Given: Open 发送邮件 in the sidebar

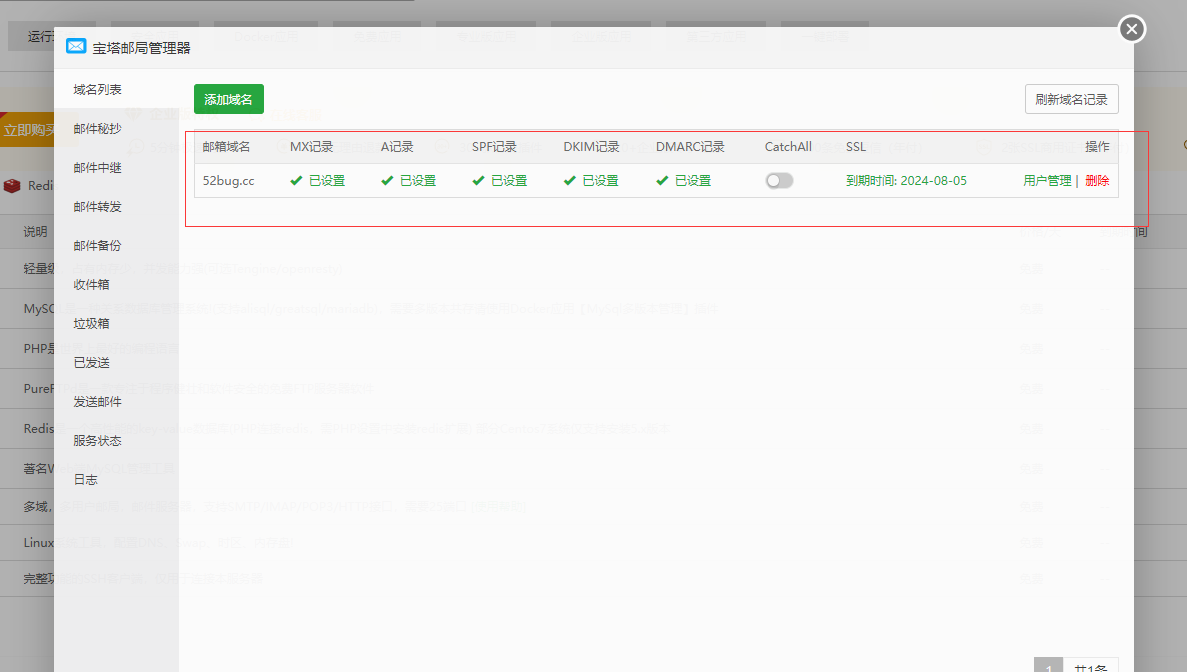Looking at the screenshot, I should (x=98, y=401).
